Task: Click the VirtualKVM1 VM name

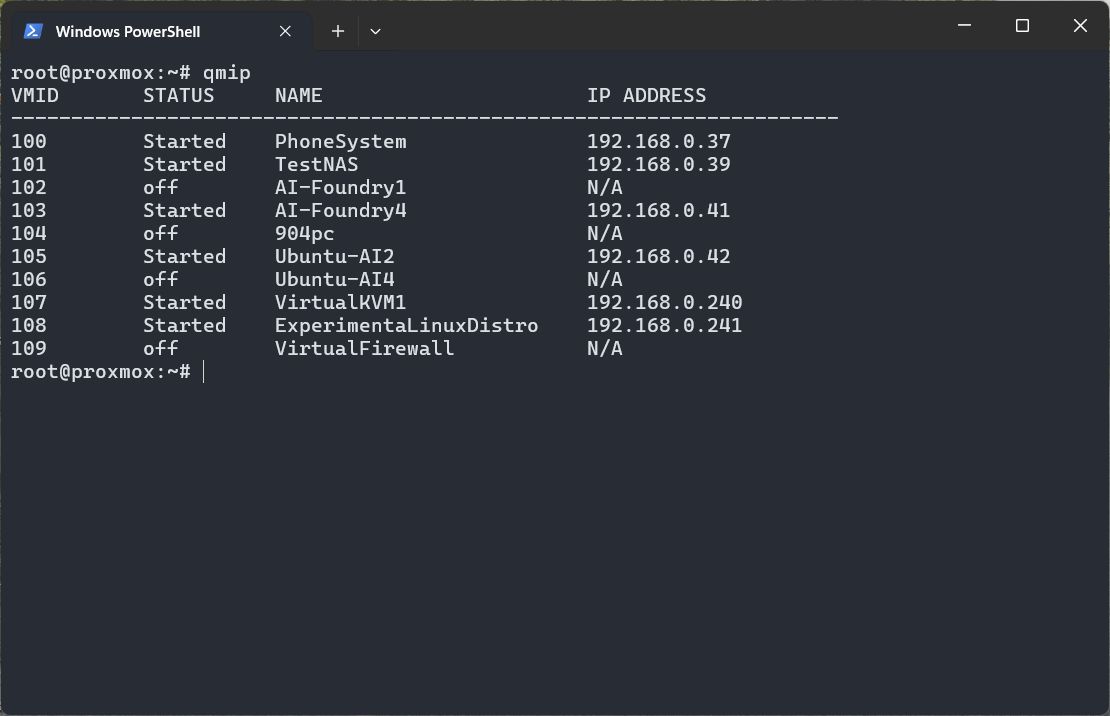Action: (341, 302)
